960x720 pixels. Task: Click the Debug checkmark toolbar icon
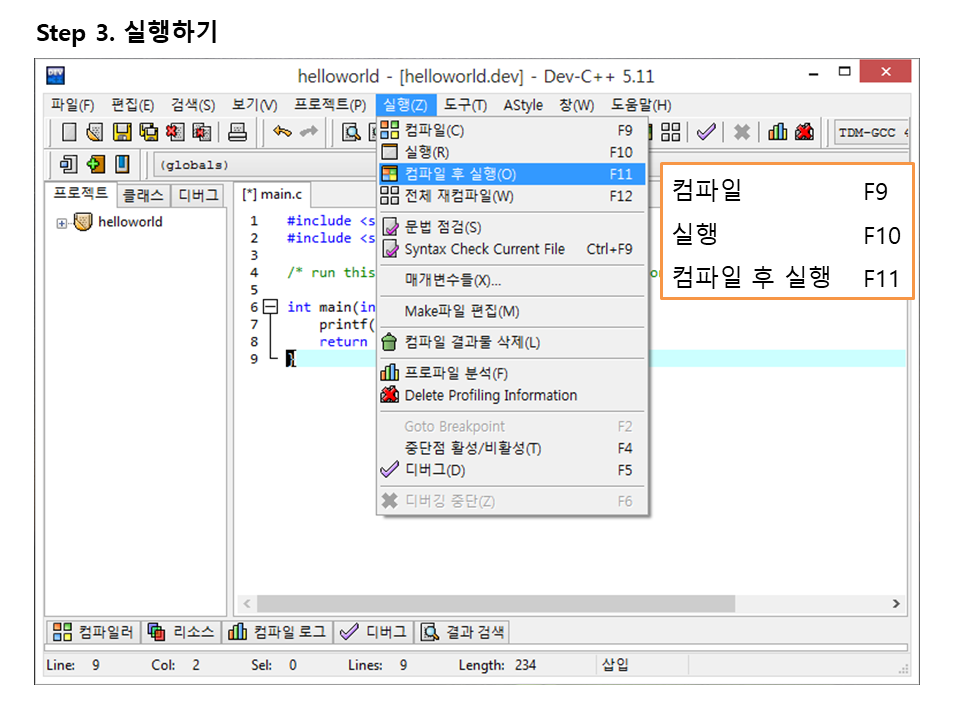[x=706, y=132]
